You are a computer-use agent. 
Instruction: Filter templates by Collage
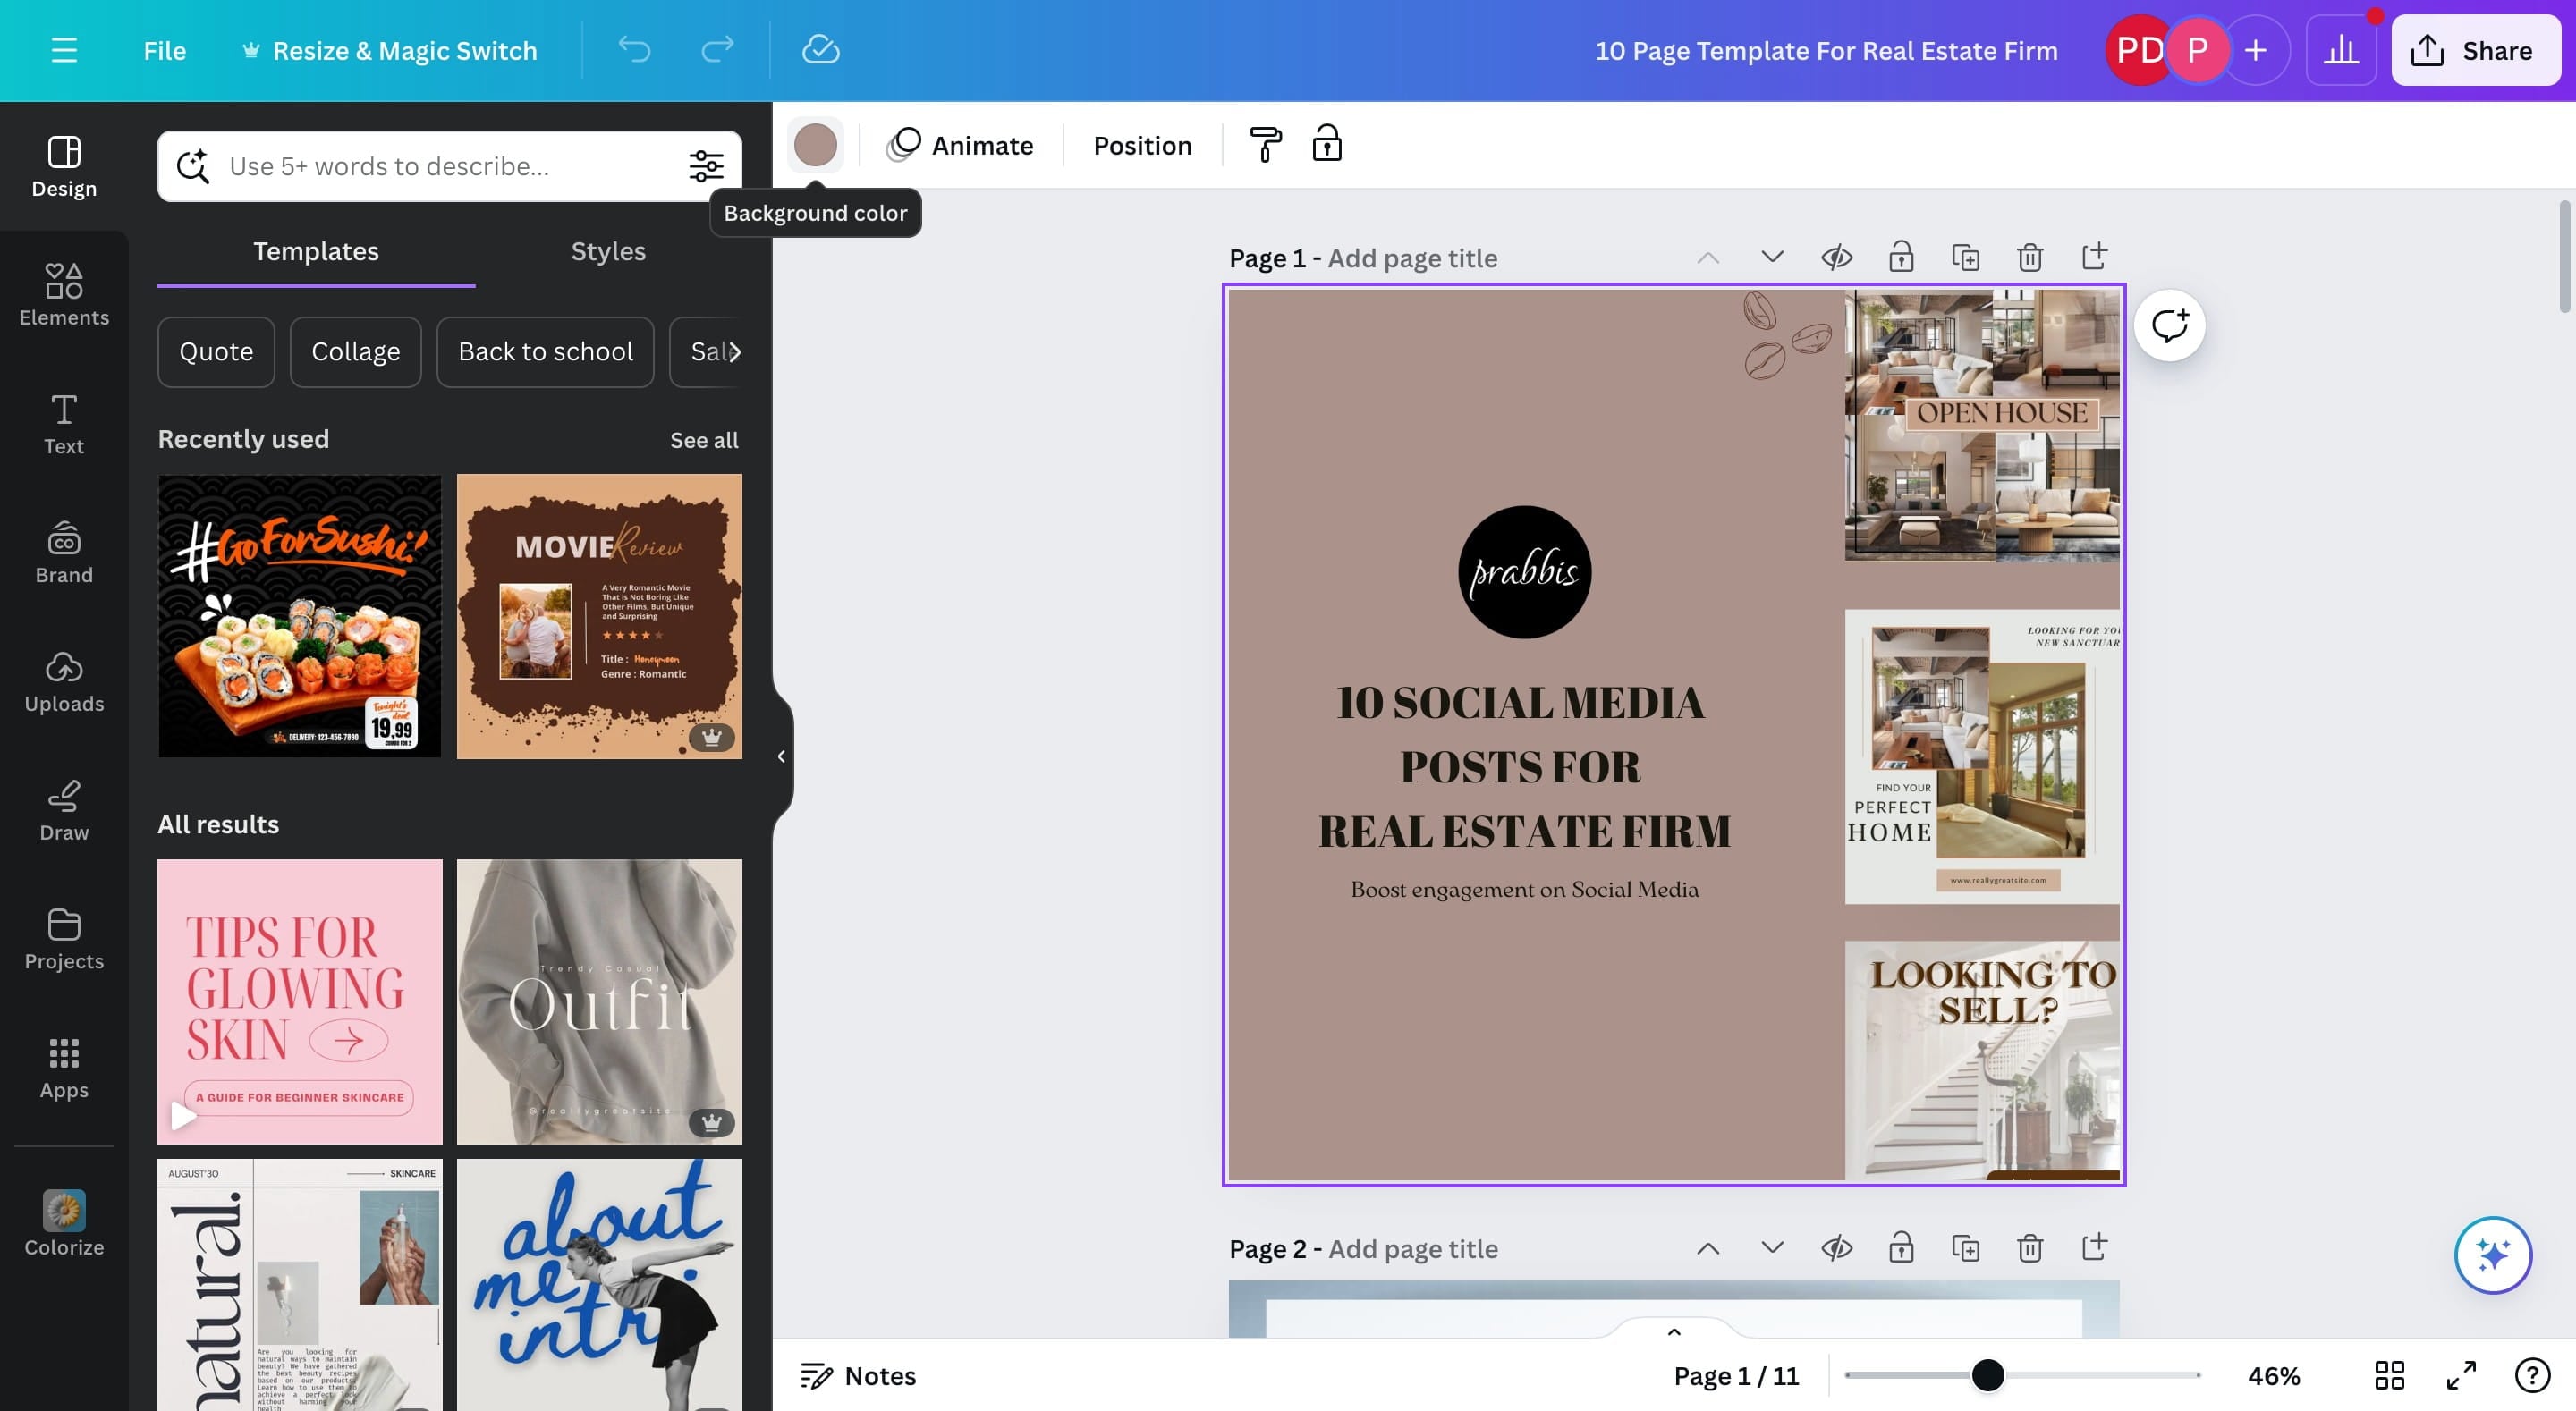[355, 352]
